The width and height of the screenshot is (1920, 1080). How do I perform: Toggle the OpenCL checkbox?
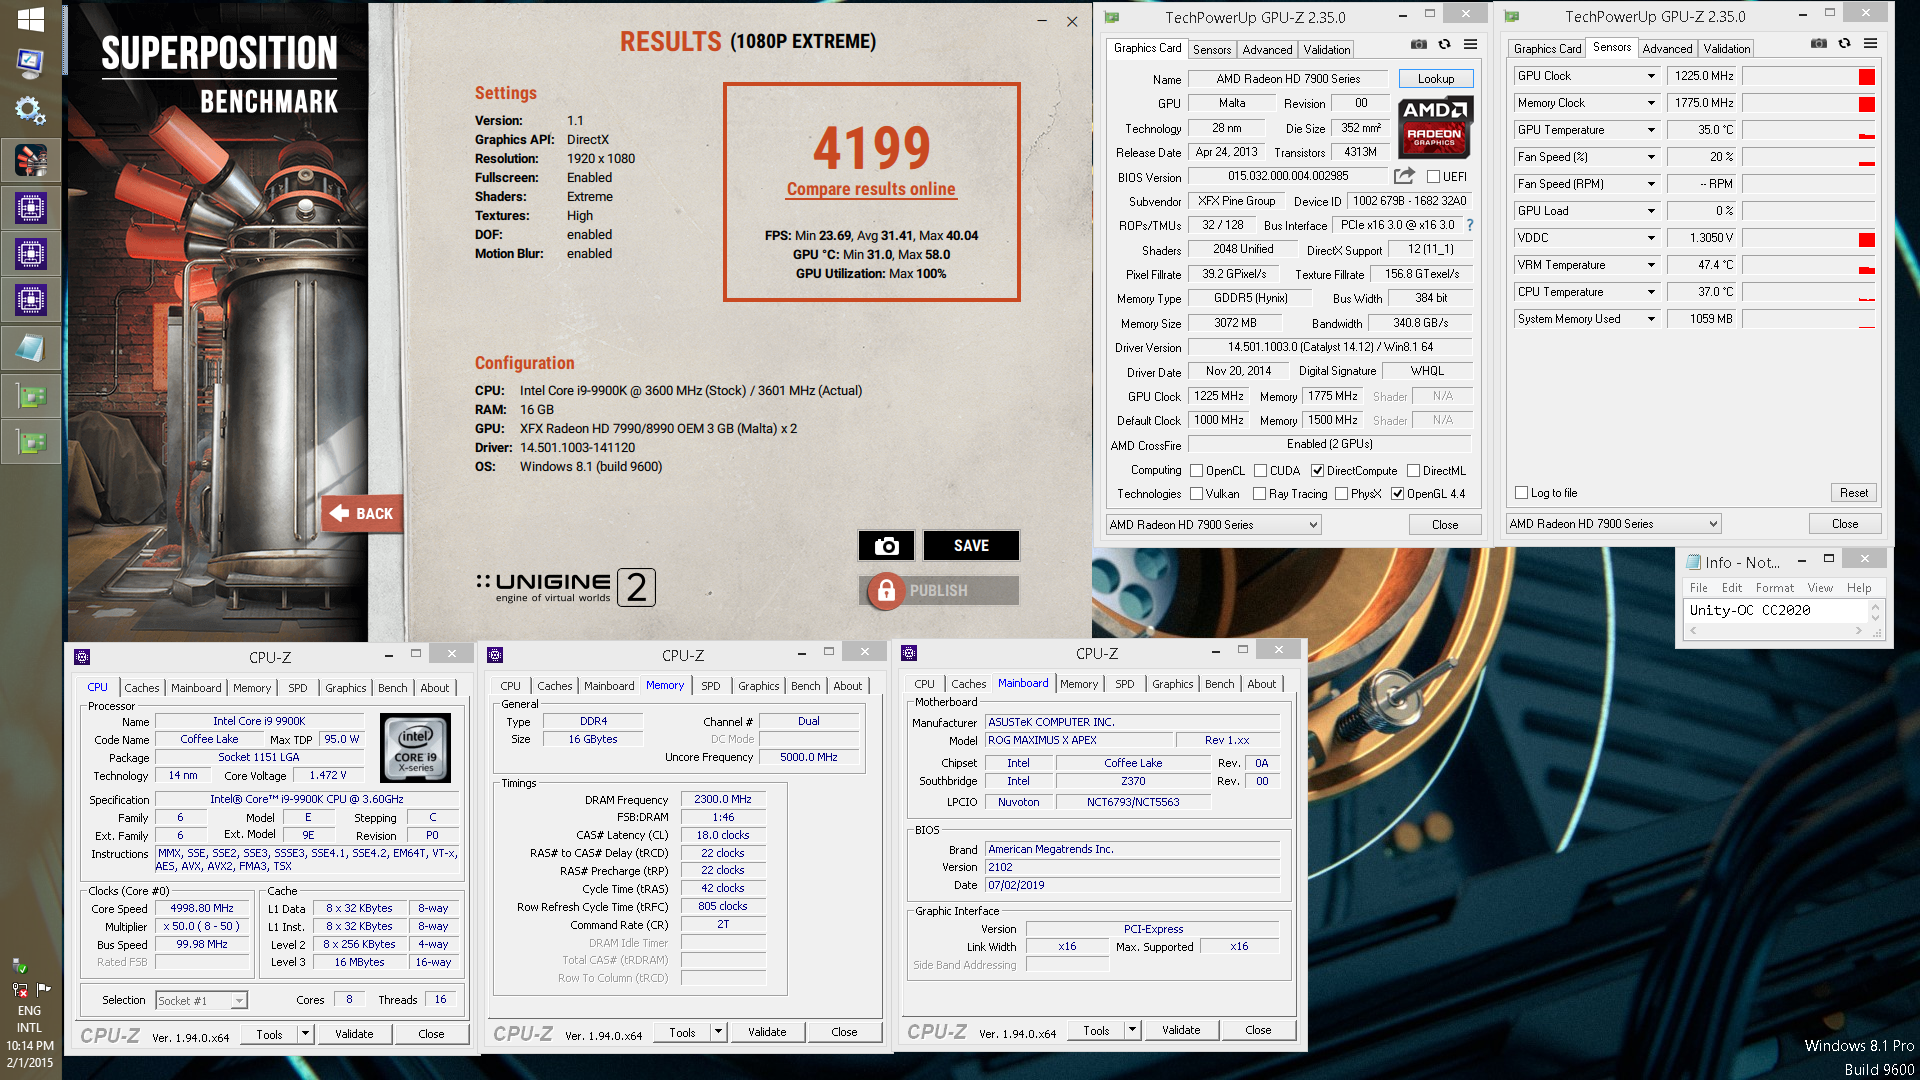[x=1196, y=471]
